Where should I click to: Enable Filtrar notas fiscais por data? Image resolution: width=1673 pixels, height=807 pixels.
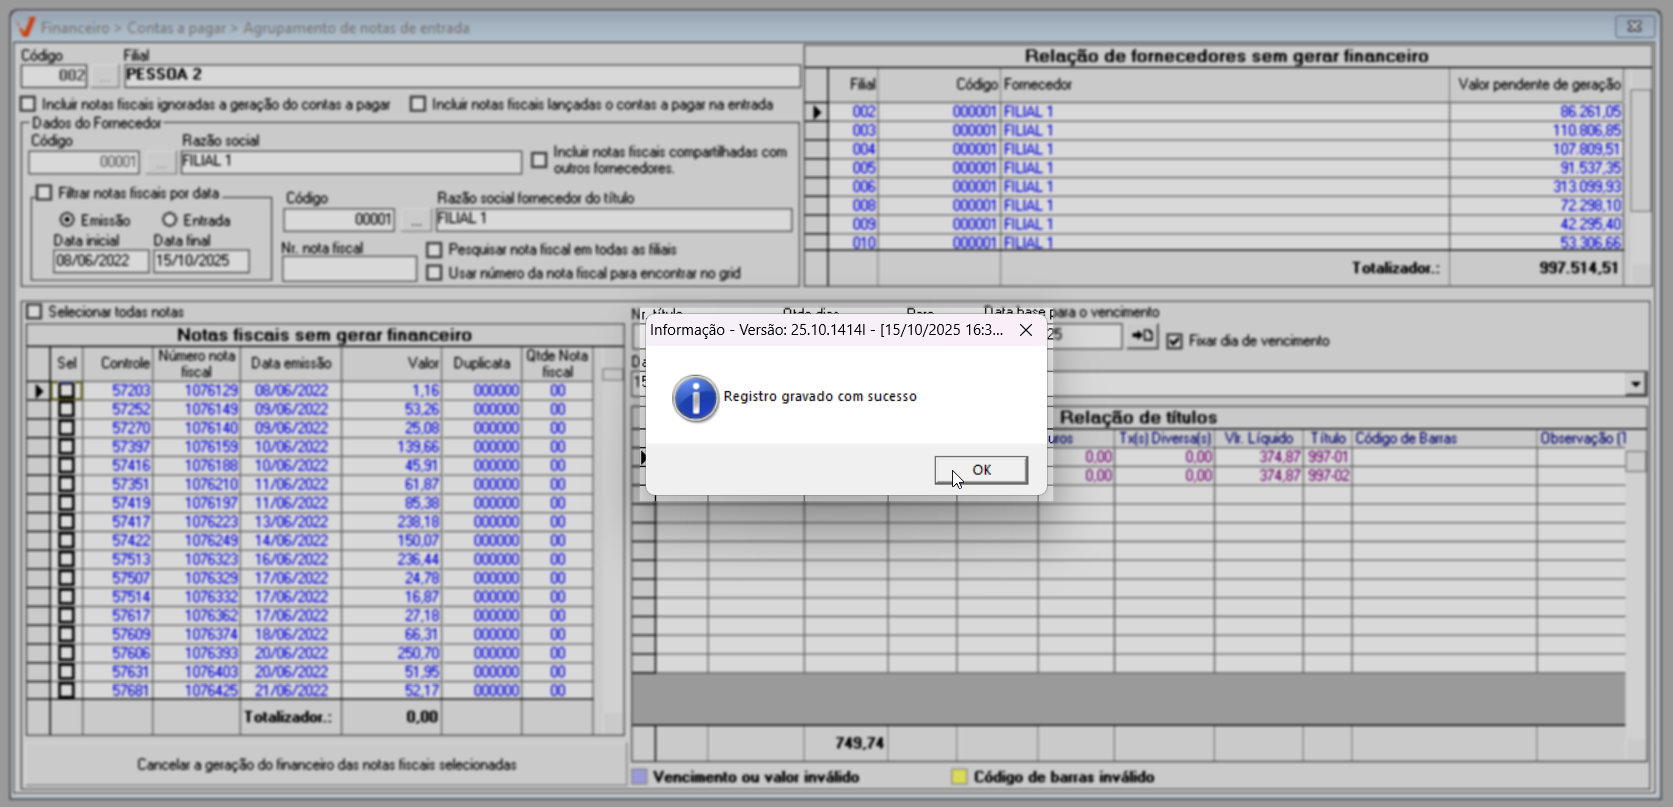pos(44,193)
